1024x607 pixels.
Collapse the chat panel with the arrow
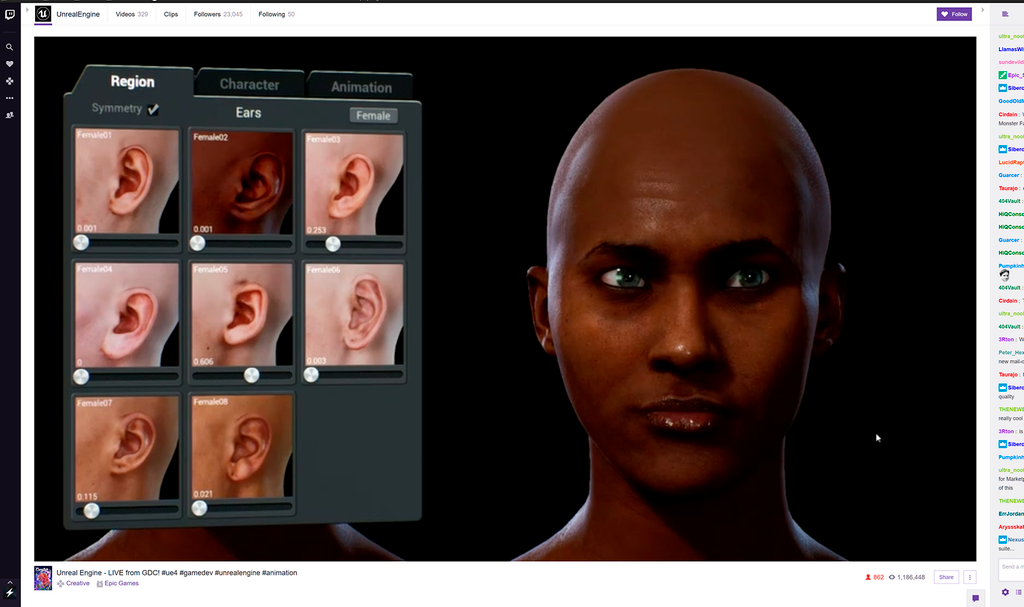coord(982,10)
